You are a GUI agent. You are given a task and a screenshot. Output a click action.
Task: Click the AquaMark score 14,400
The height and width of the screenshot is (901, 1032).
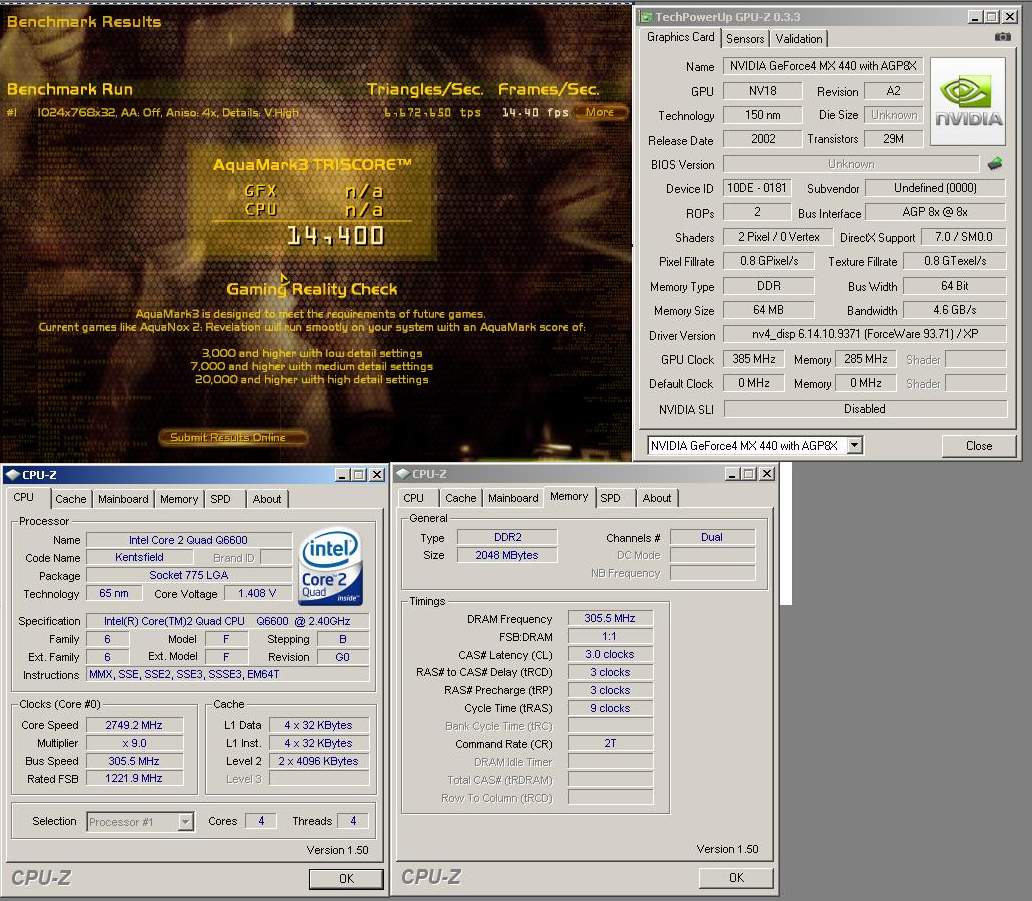point(335,236)
